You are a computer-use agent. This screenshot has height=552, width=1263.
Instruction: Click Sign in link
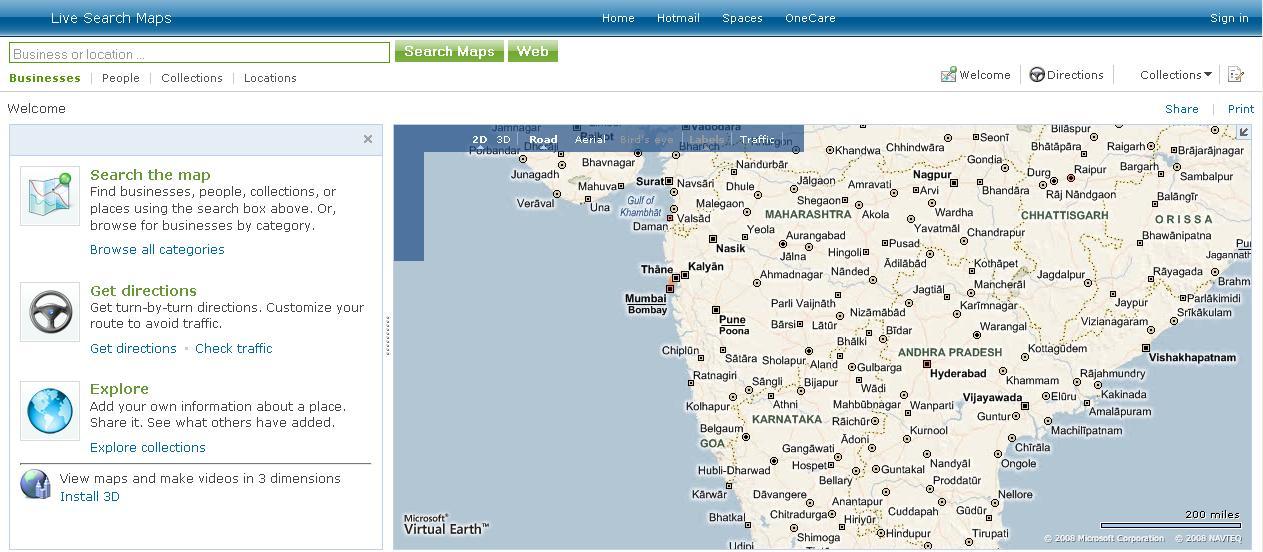pyautogui.click(x=1229, y=18)
